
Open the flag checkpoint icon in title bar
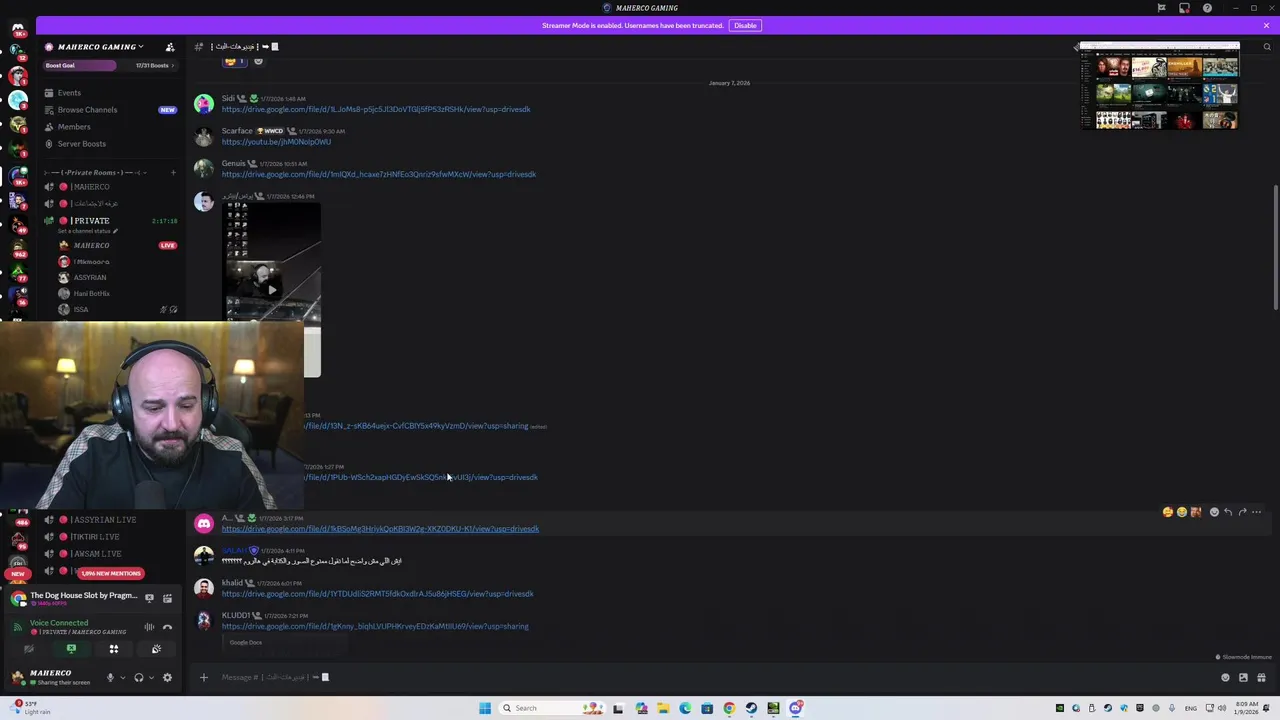[x=1161, y=8]
